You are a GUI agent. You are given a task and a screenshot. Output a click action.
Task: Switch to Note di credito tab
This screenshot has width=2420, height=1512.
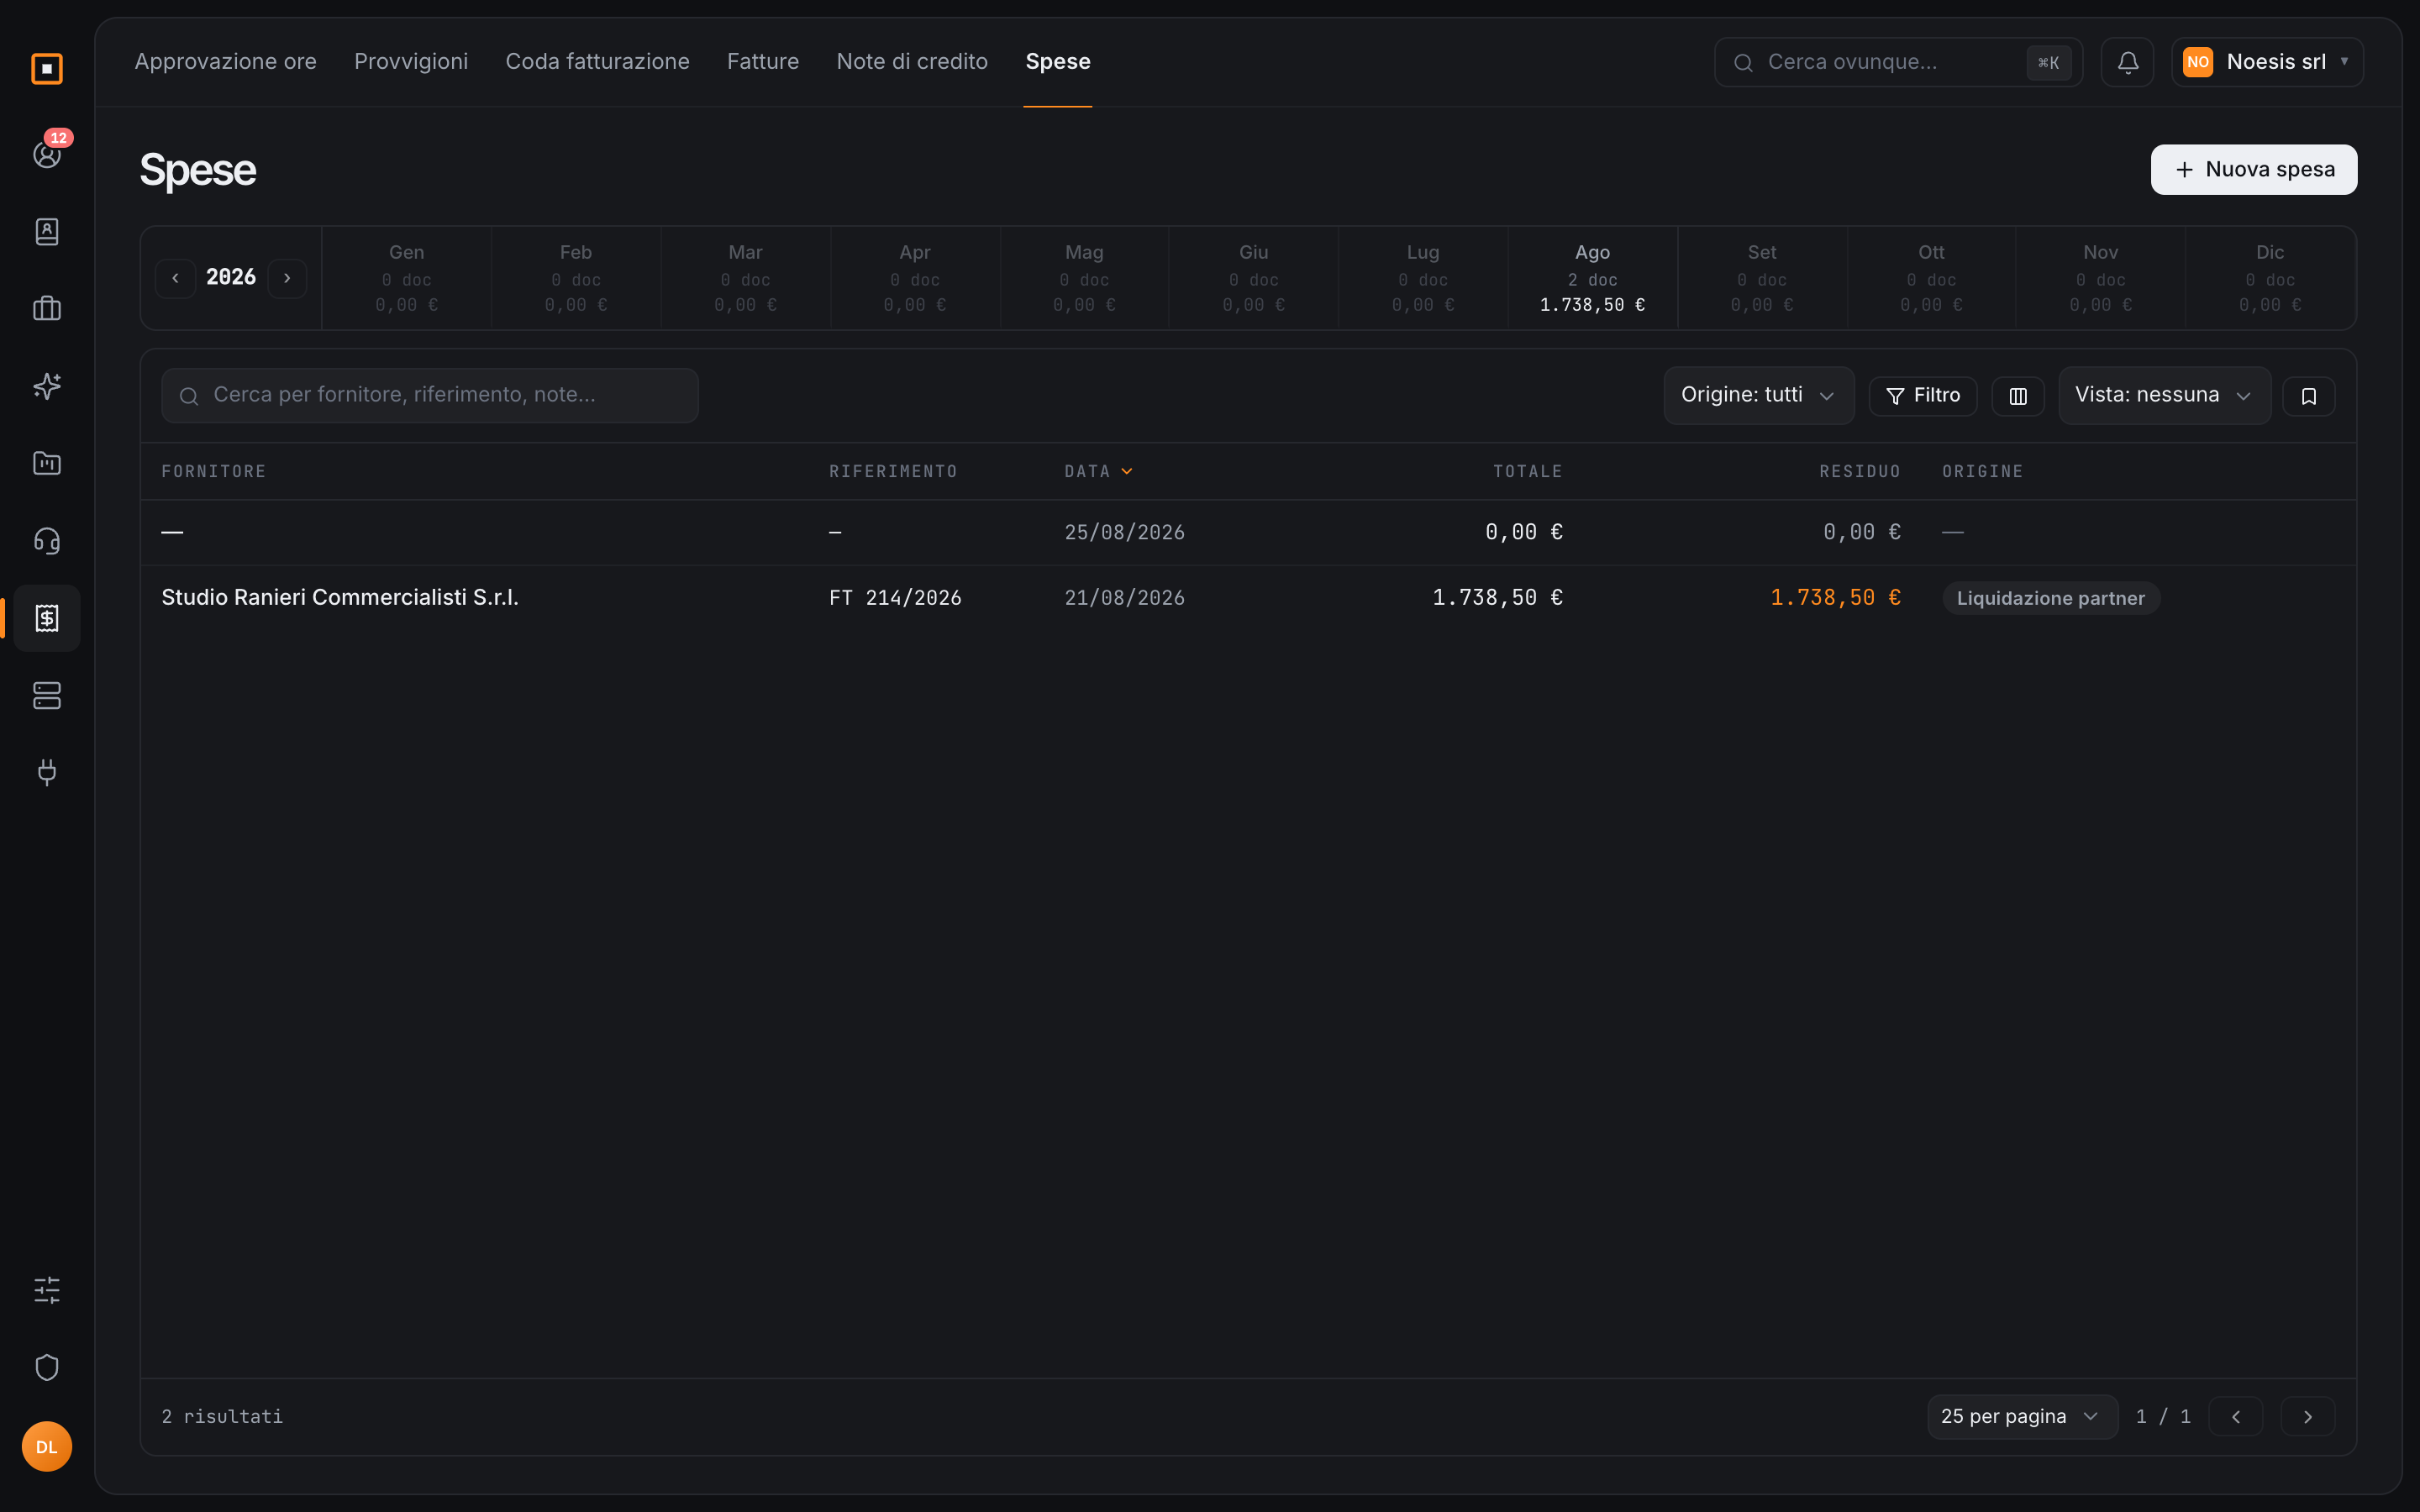pos(912,62)
